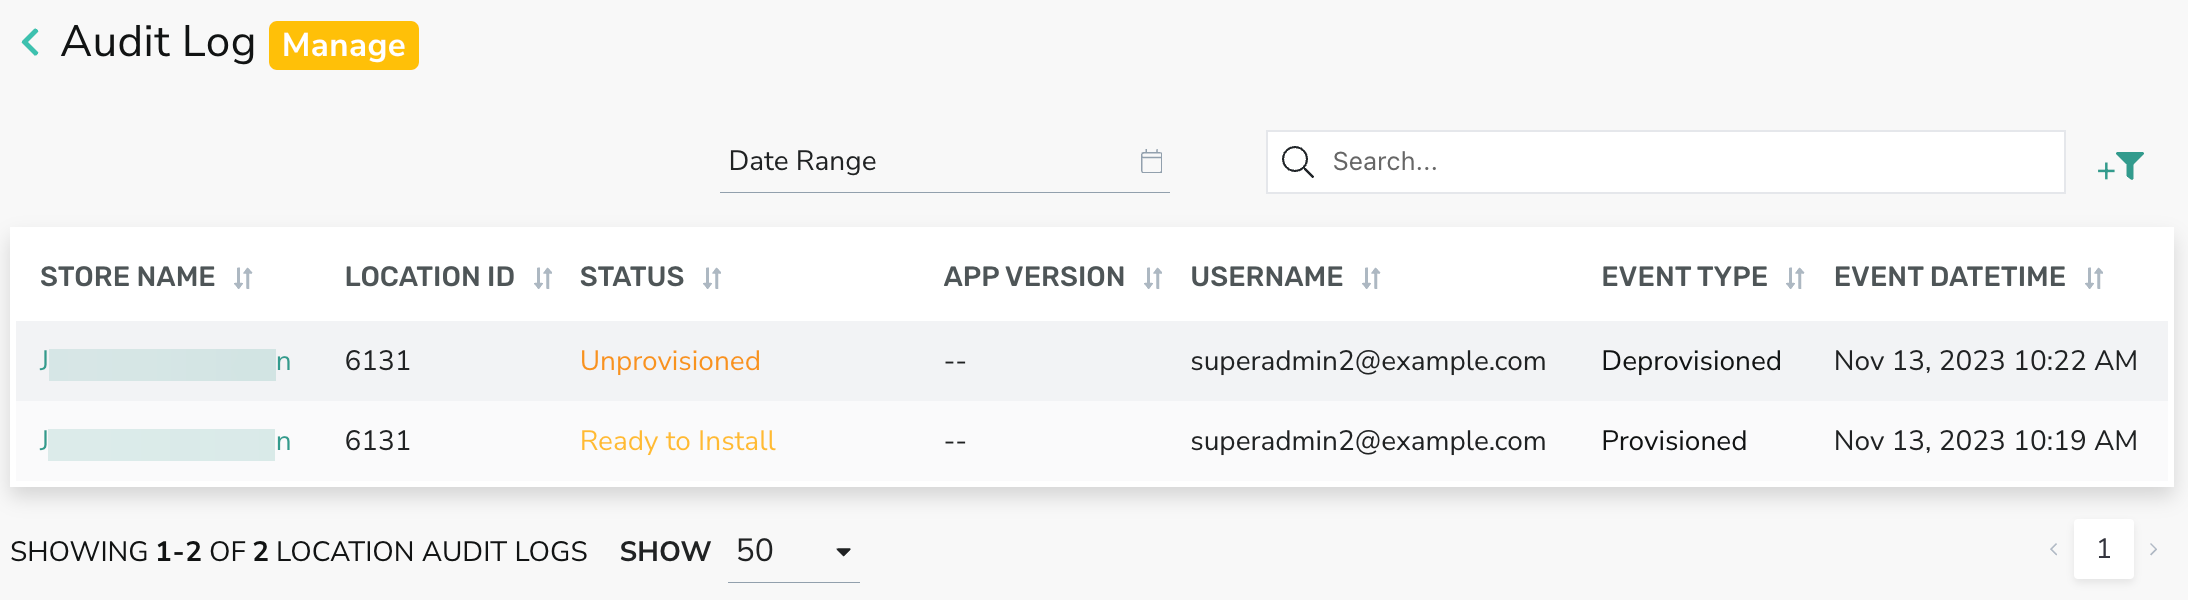Open store link in Ready to Install row
This screenshot has width=2188, height=600.
(x=166, y=441)
